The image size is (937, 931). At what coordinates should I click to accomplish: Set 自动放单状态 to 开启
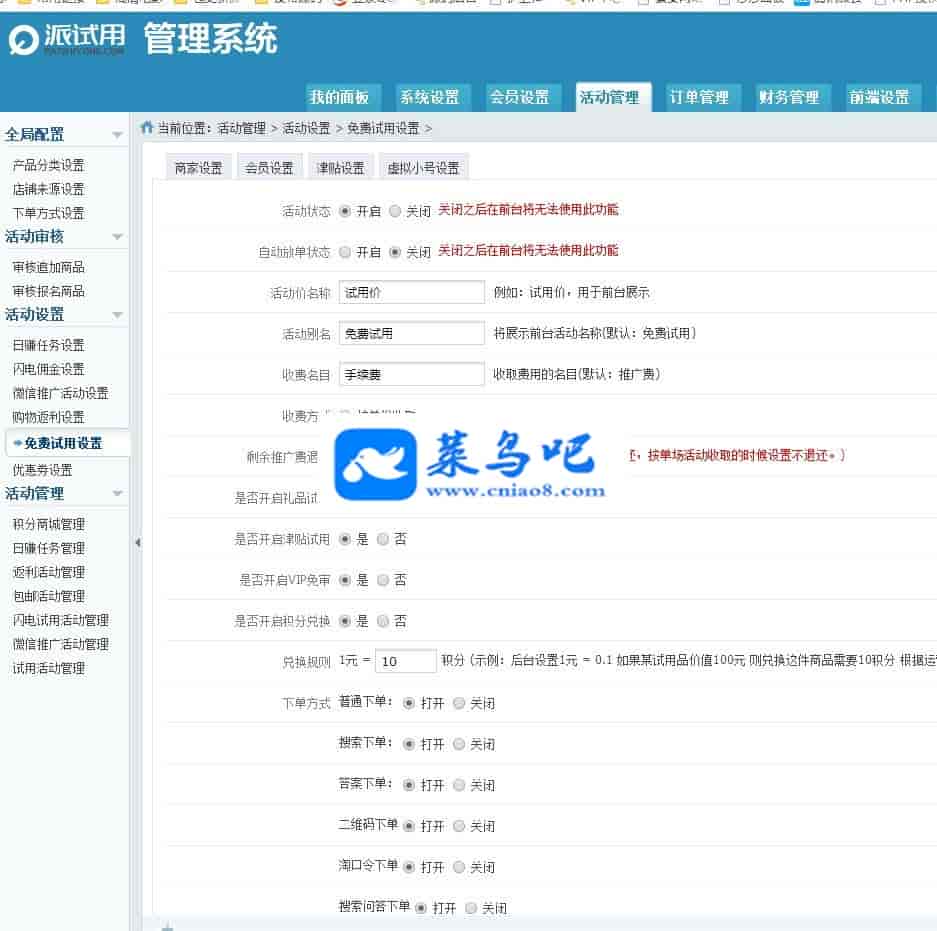click(x=346, y=252)
